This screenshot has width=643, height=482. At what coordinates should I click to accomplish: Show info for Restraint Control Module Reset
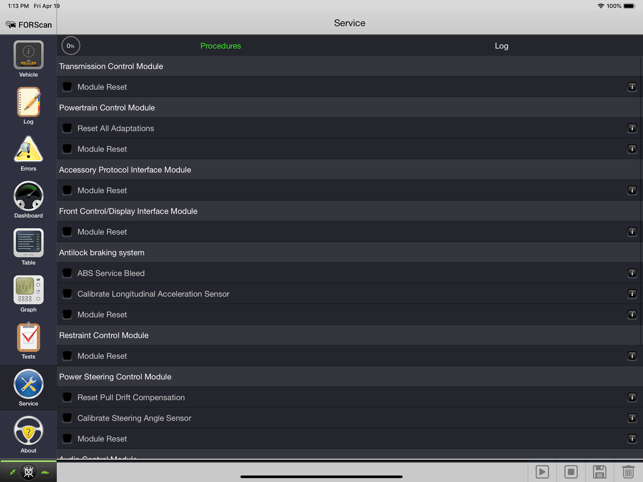632,356
